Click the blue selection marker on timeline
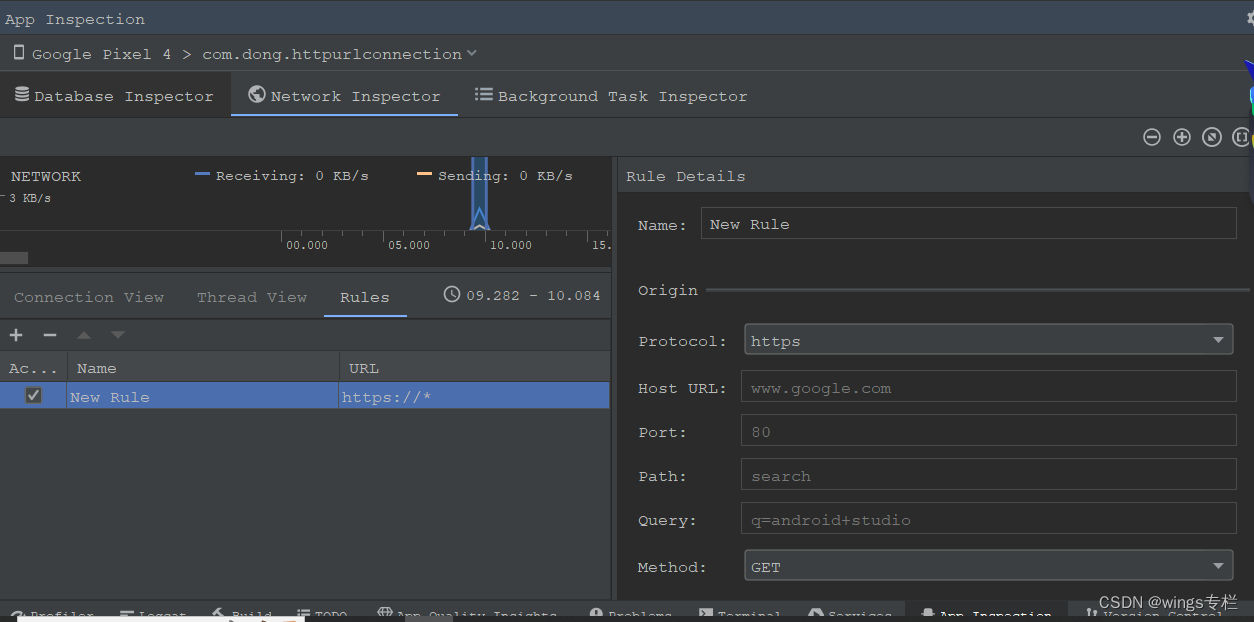The width and height of the screenshot is (1254, 622). click(479, 194)
